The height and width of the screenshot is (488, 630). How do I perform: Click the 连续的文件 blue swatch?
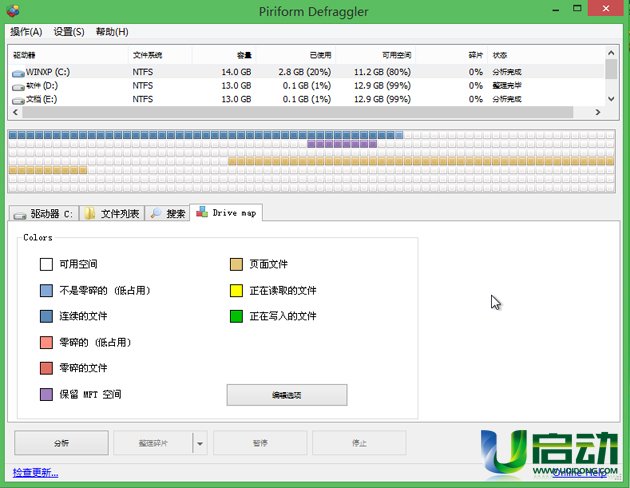click(46, 316)
